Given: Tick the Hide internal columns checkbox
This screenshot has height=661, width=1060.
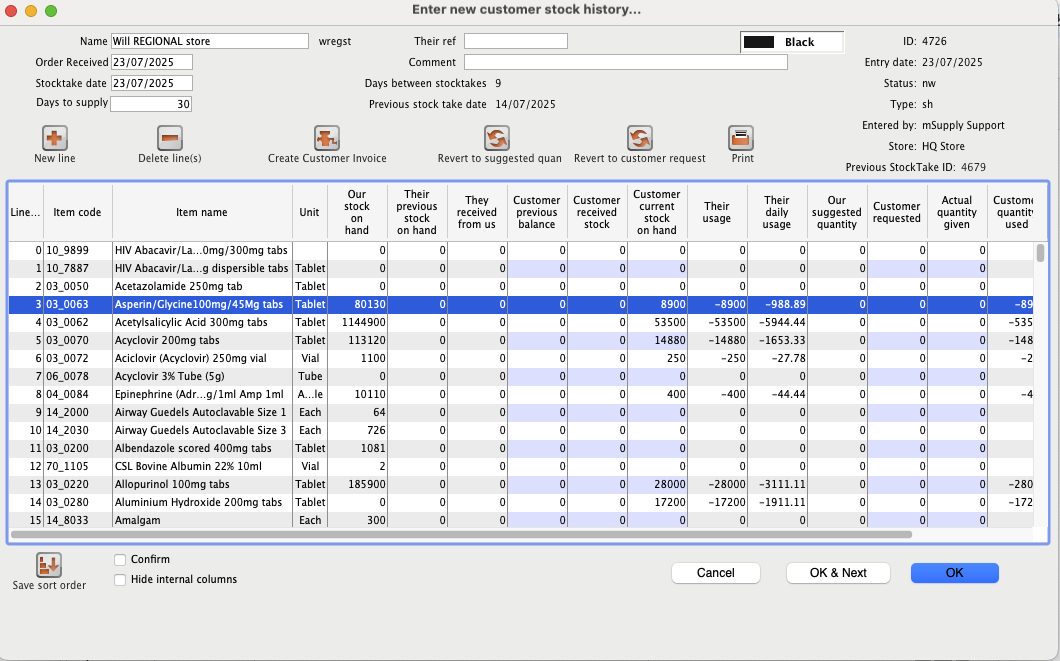Looking at the screenshot, I should 120,579.
